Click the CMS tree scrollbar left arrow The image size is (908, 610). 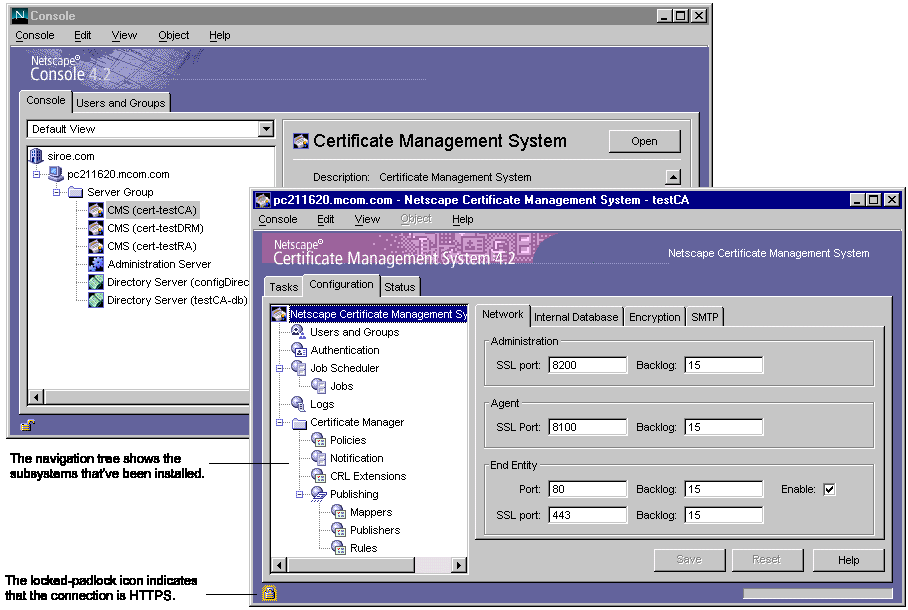coord(279,565)
